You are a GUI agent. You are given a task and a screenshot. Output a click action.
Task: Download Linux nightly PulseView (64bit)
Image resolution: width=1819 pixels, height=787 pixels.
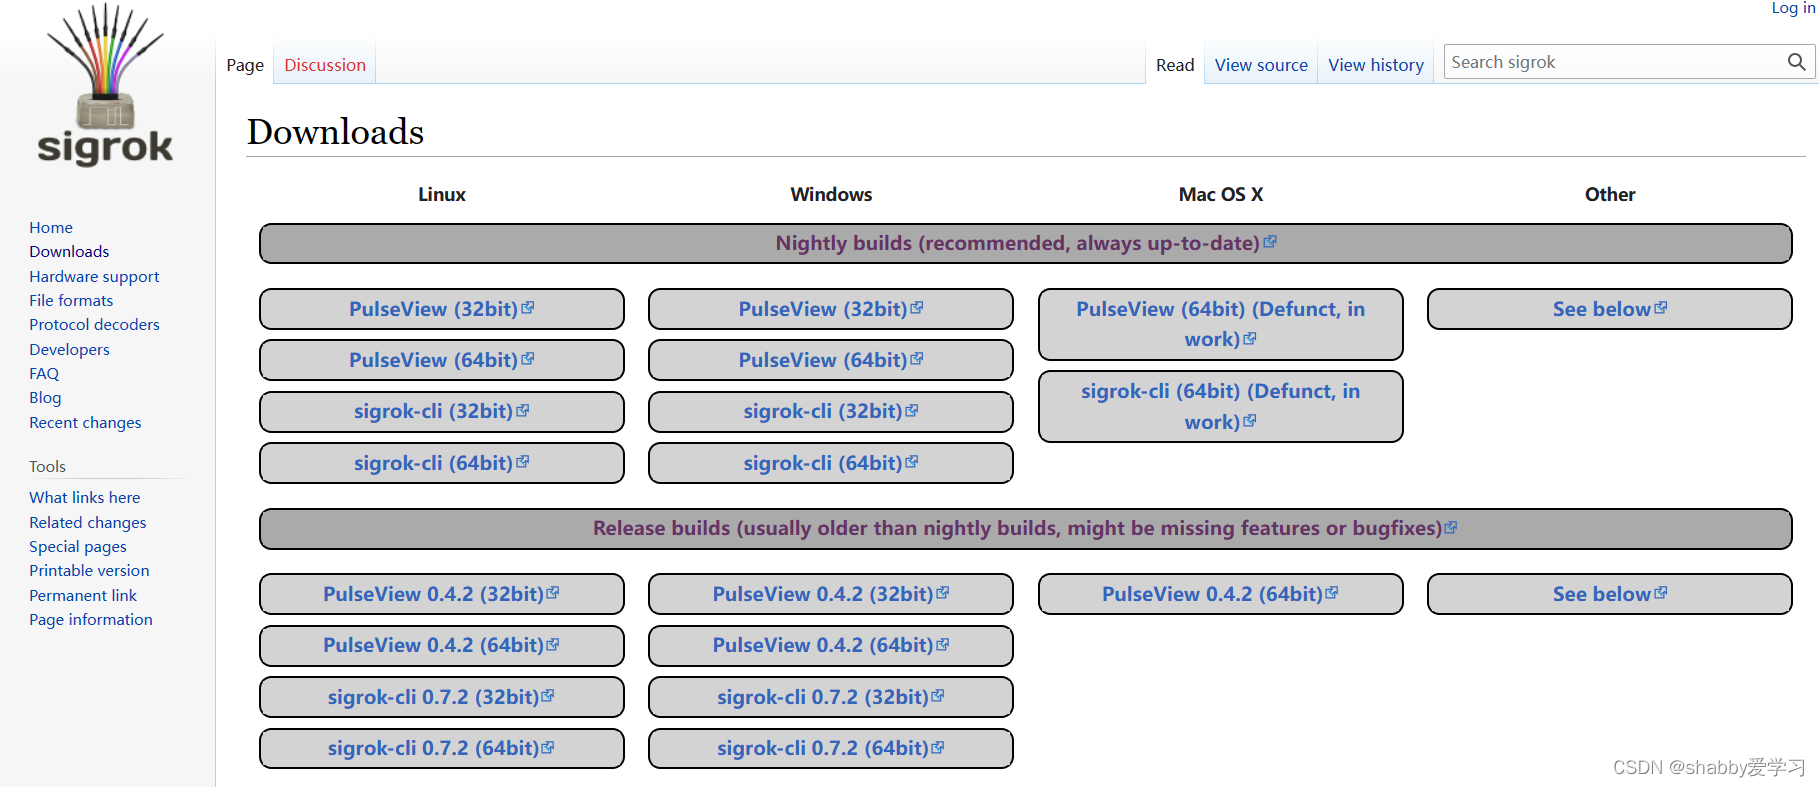point(441,360)
